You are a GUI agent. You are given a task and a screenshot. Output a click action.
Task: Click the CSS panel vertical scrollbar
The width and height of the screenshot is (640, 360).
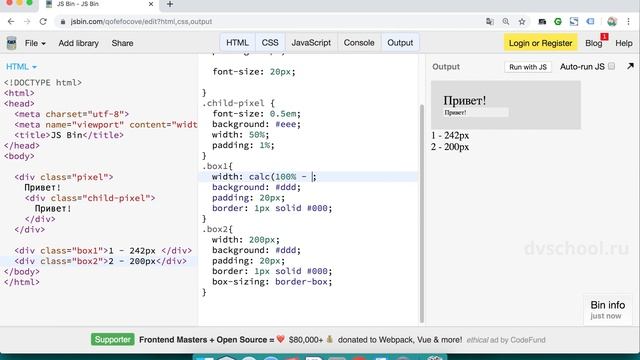422,213
